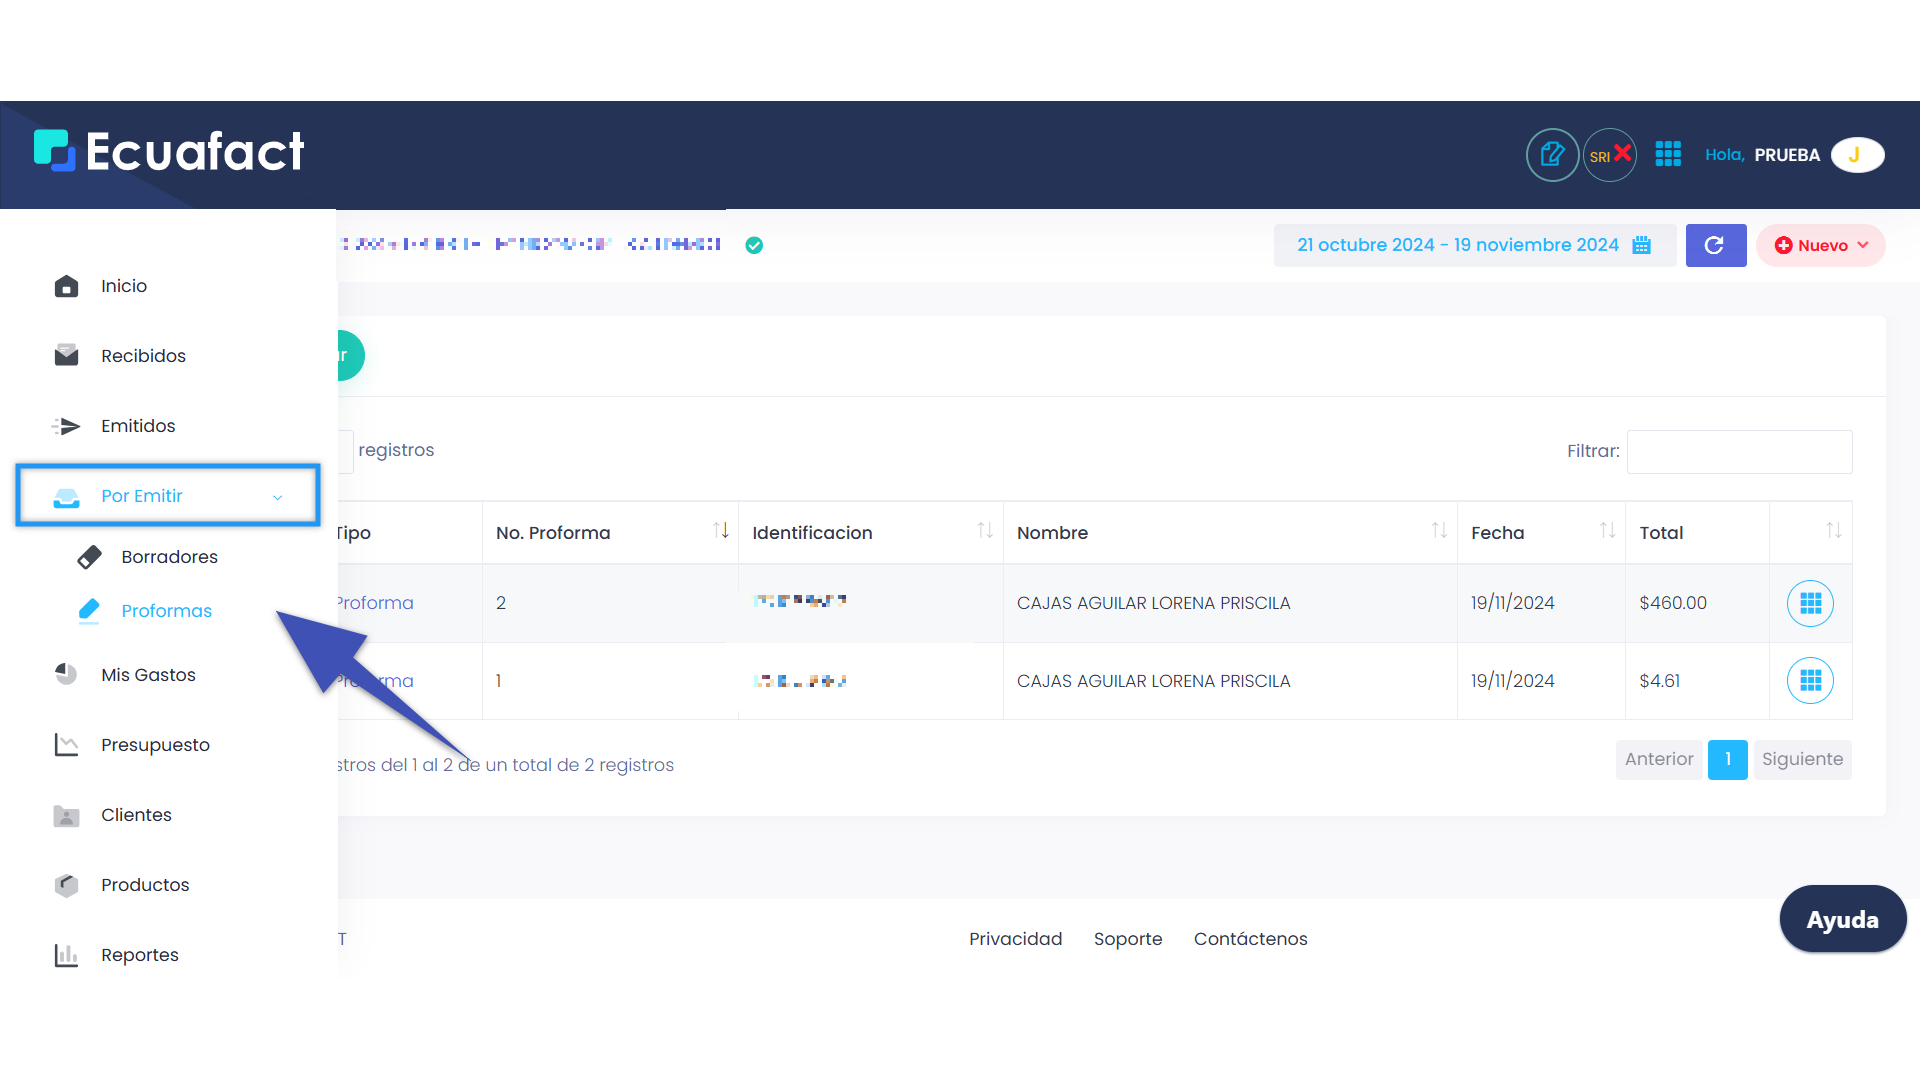This screenshot has height=1080, width=1920.
Task: Open Recibidos in sidebar
Action: 143,356
